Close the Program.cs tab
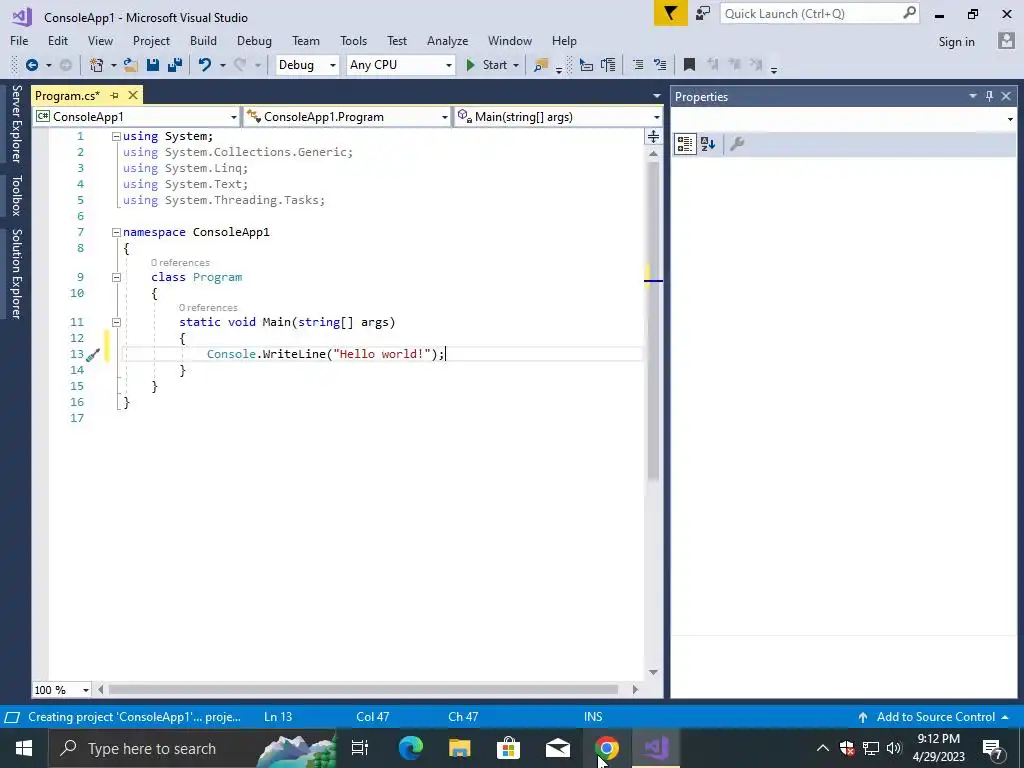The height and width of the screenshot is (768, 1024). coord(133,95)
